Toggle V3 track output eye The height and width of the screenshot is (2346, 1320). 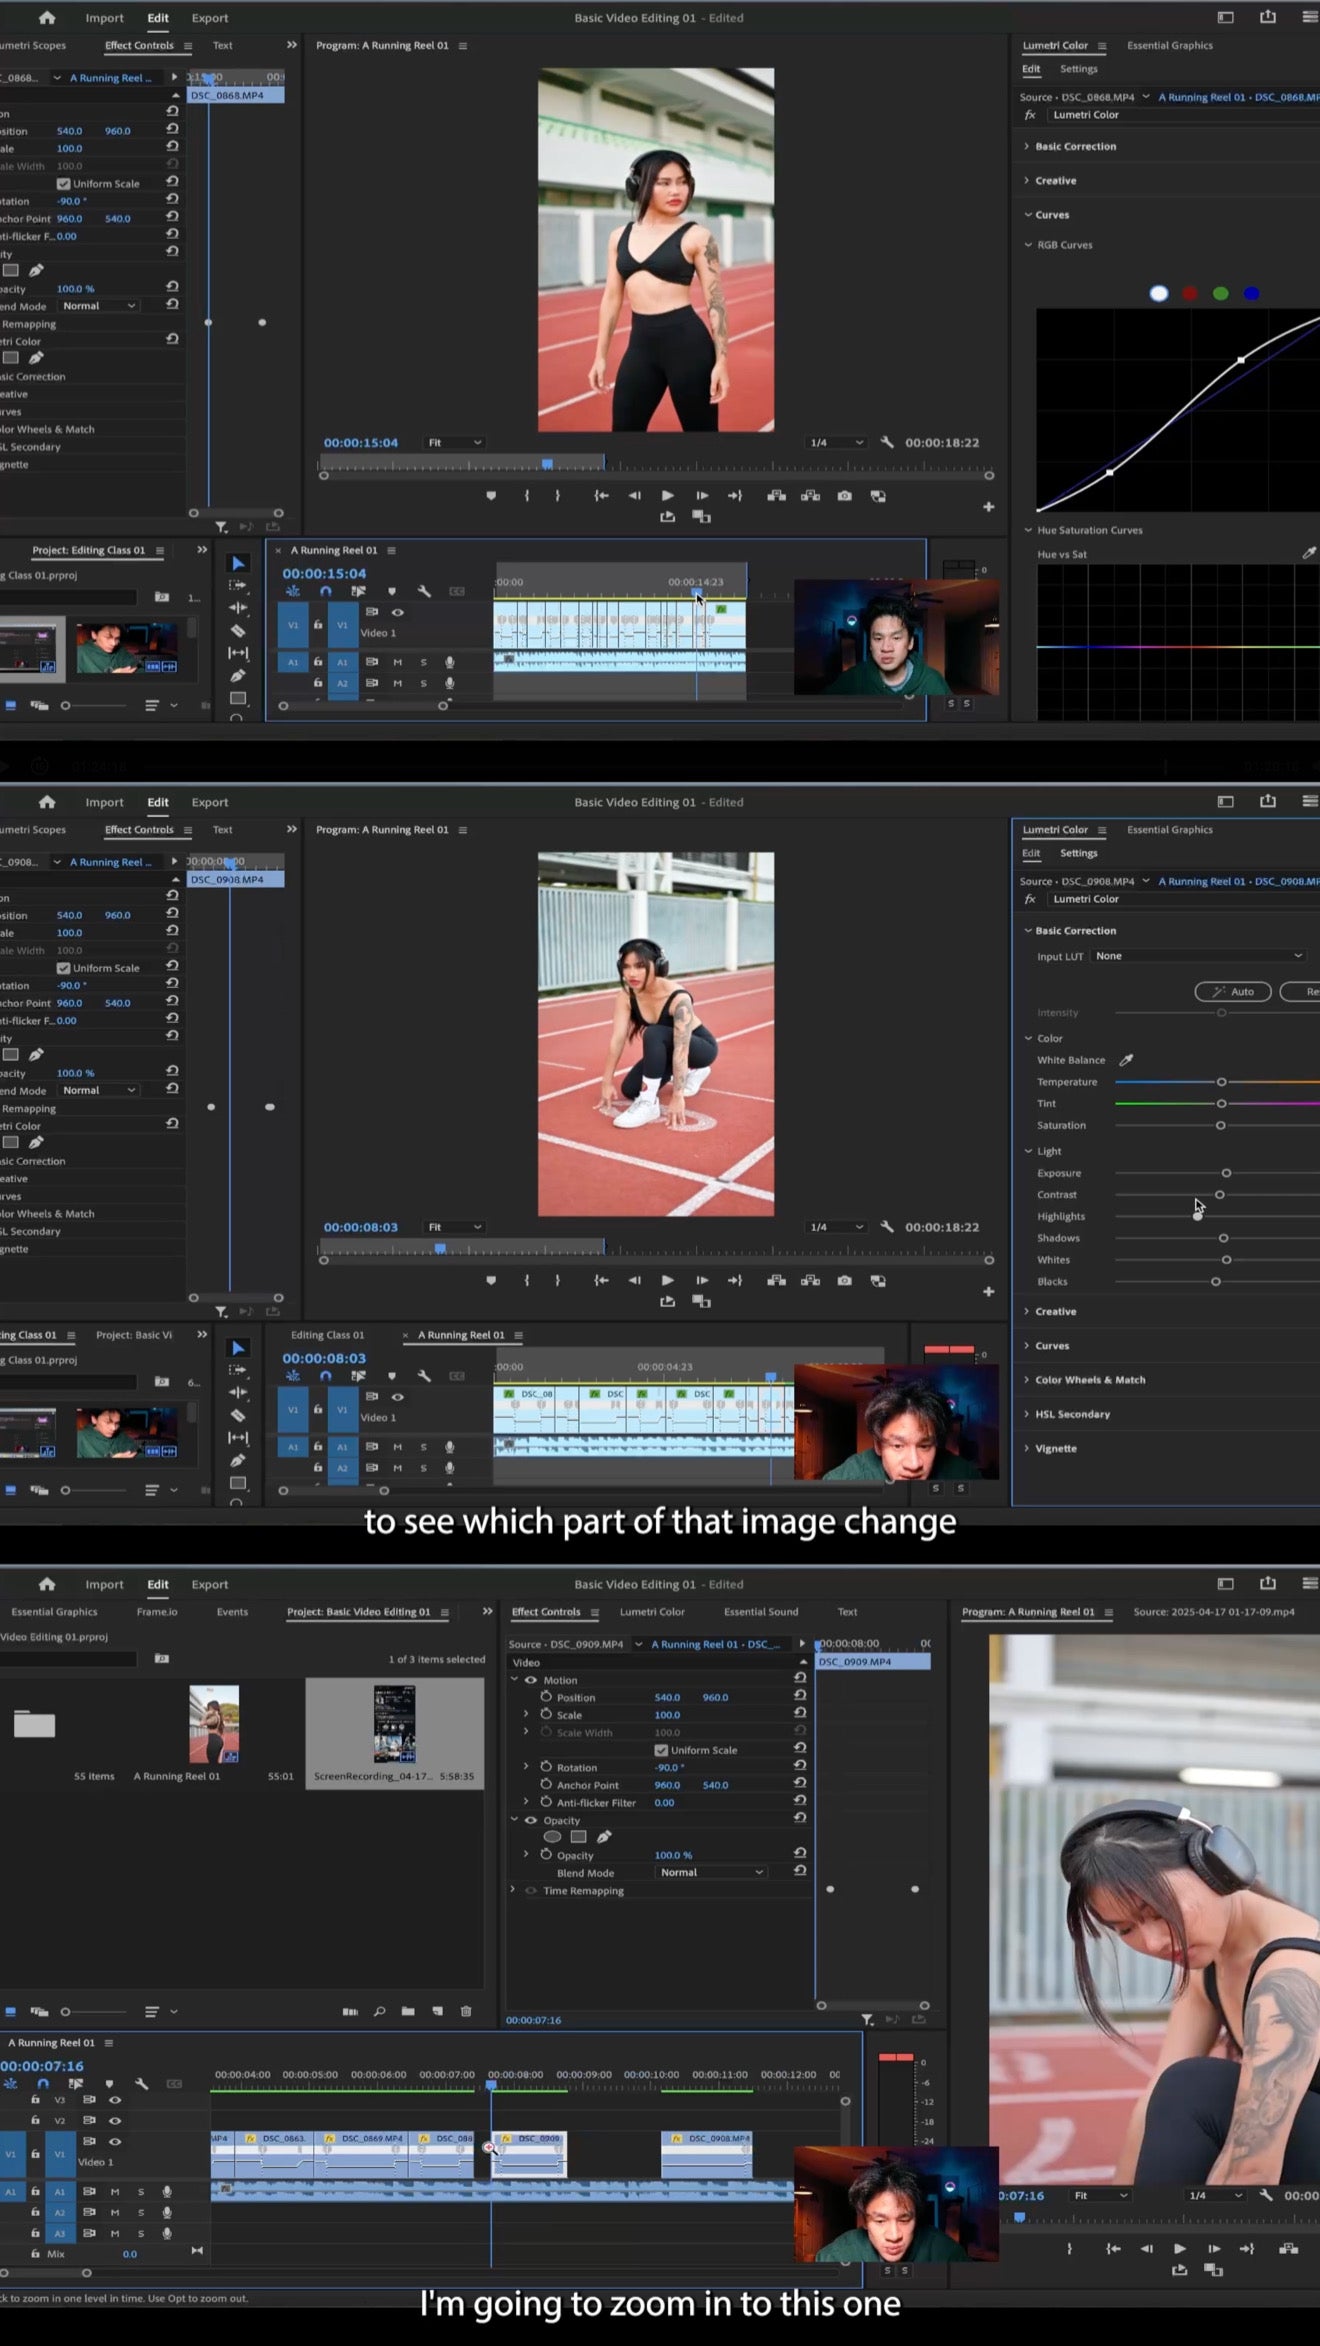tap(115, 2100)
